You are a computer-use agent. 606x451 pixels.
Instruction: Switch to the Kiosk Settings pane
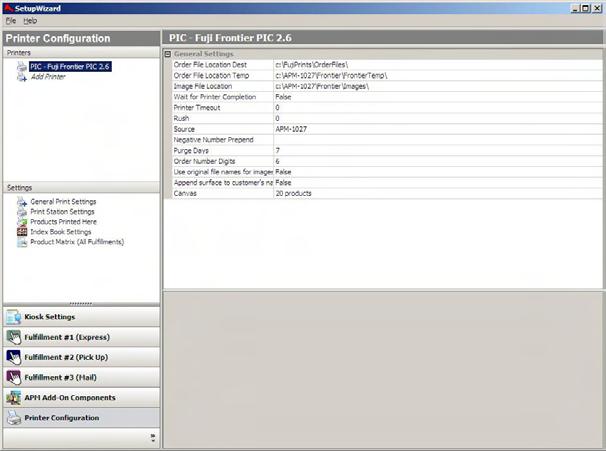(x=82, y=317)
